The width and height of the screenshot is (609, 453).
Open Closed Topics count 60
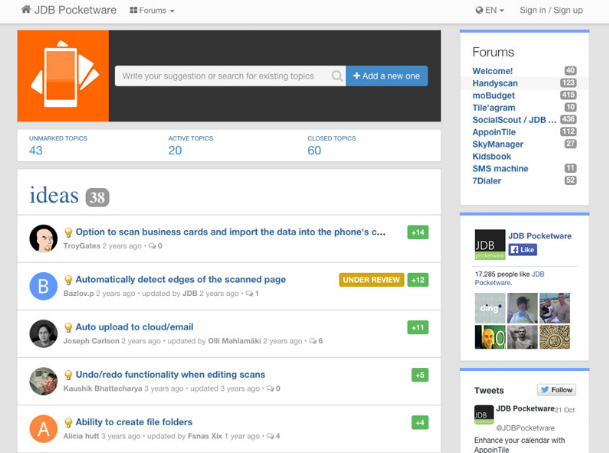coord(314,150)
